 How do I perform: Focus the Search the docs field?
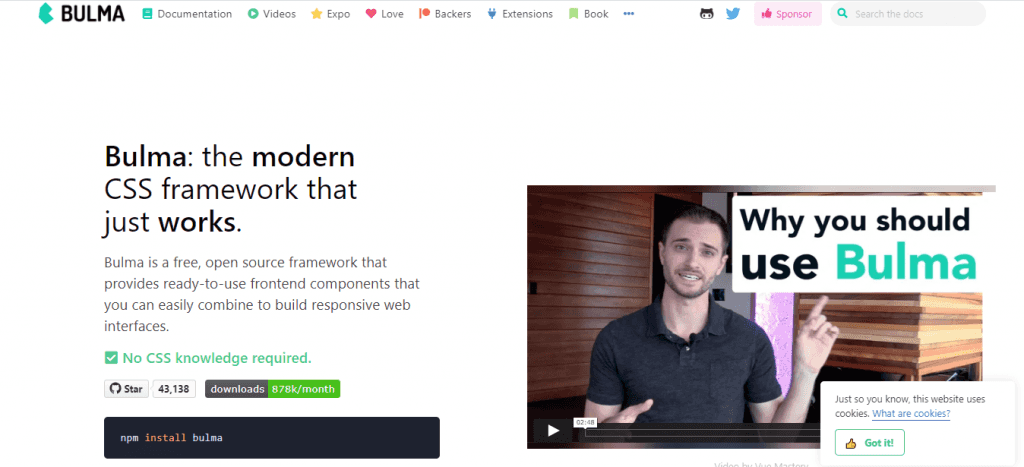908,14
